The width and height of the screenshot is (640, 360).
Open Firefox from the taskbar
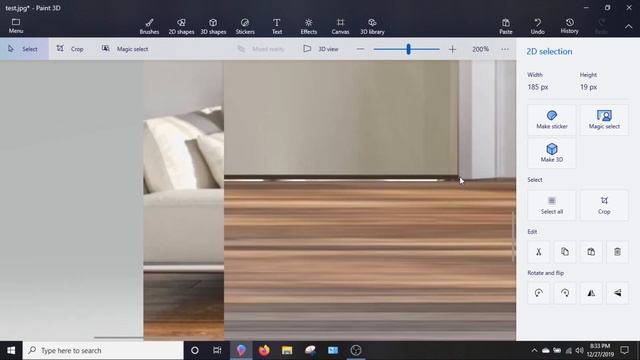[264, 350]
